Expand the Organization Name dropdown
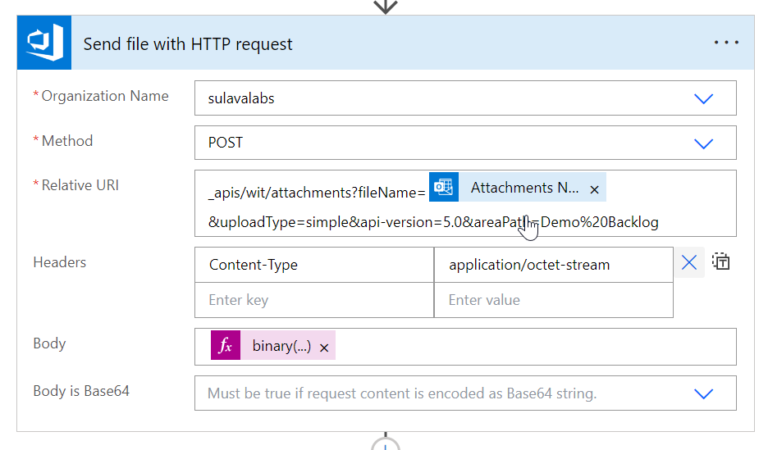This screenshot has width=768, height=450. [703, 98]
